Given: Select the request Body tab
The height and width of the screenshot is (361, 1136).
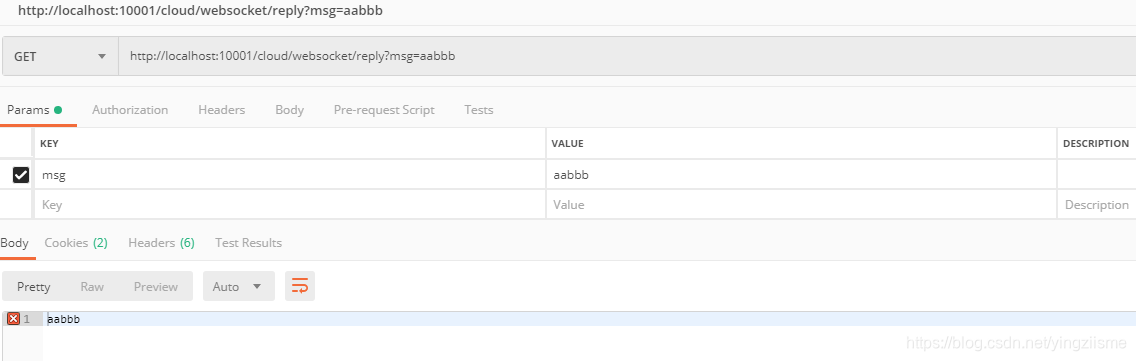Looking at the screenshot, I should coord(290,110).
